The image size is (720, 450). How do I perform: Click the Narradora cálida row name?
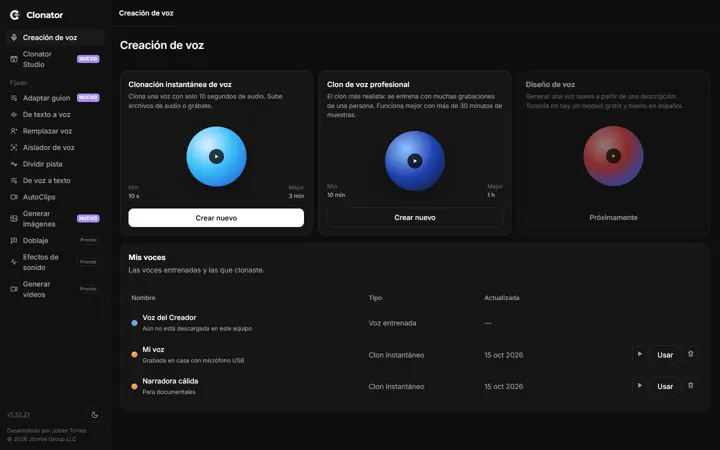[x=170, y=381]
